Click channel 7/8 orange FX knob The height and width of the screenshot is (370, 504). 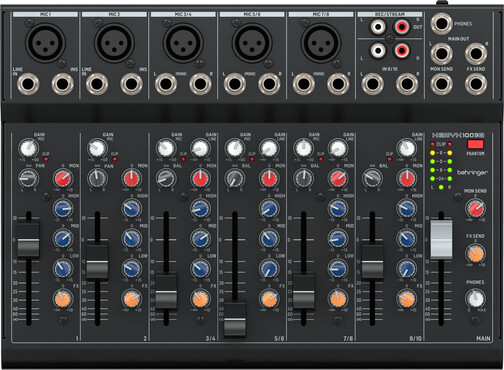pos(338,299)
